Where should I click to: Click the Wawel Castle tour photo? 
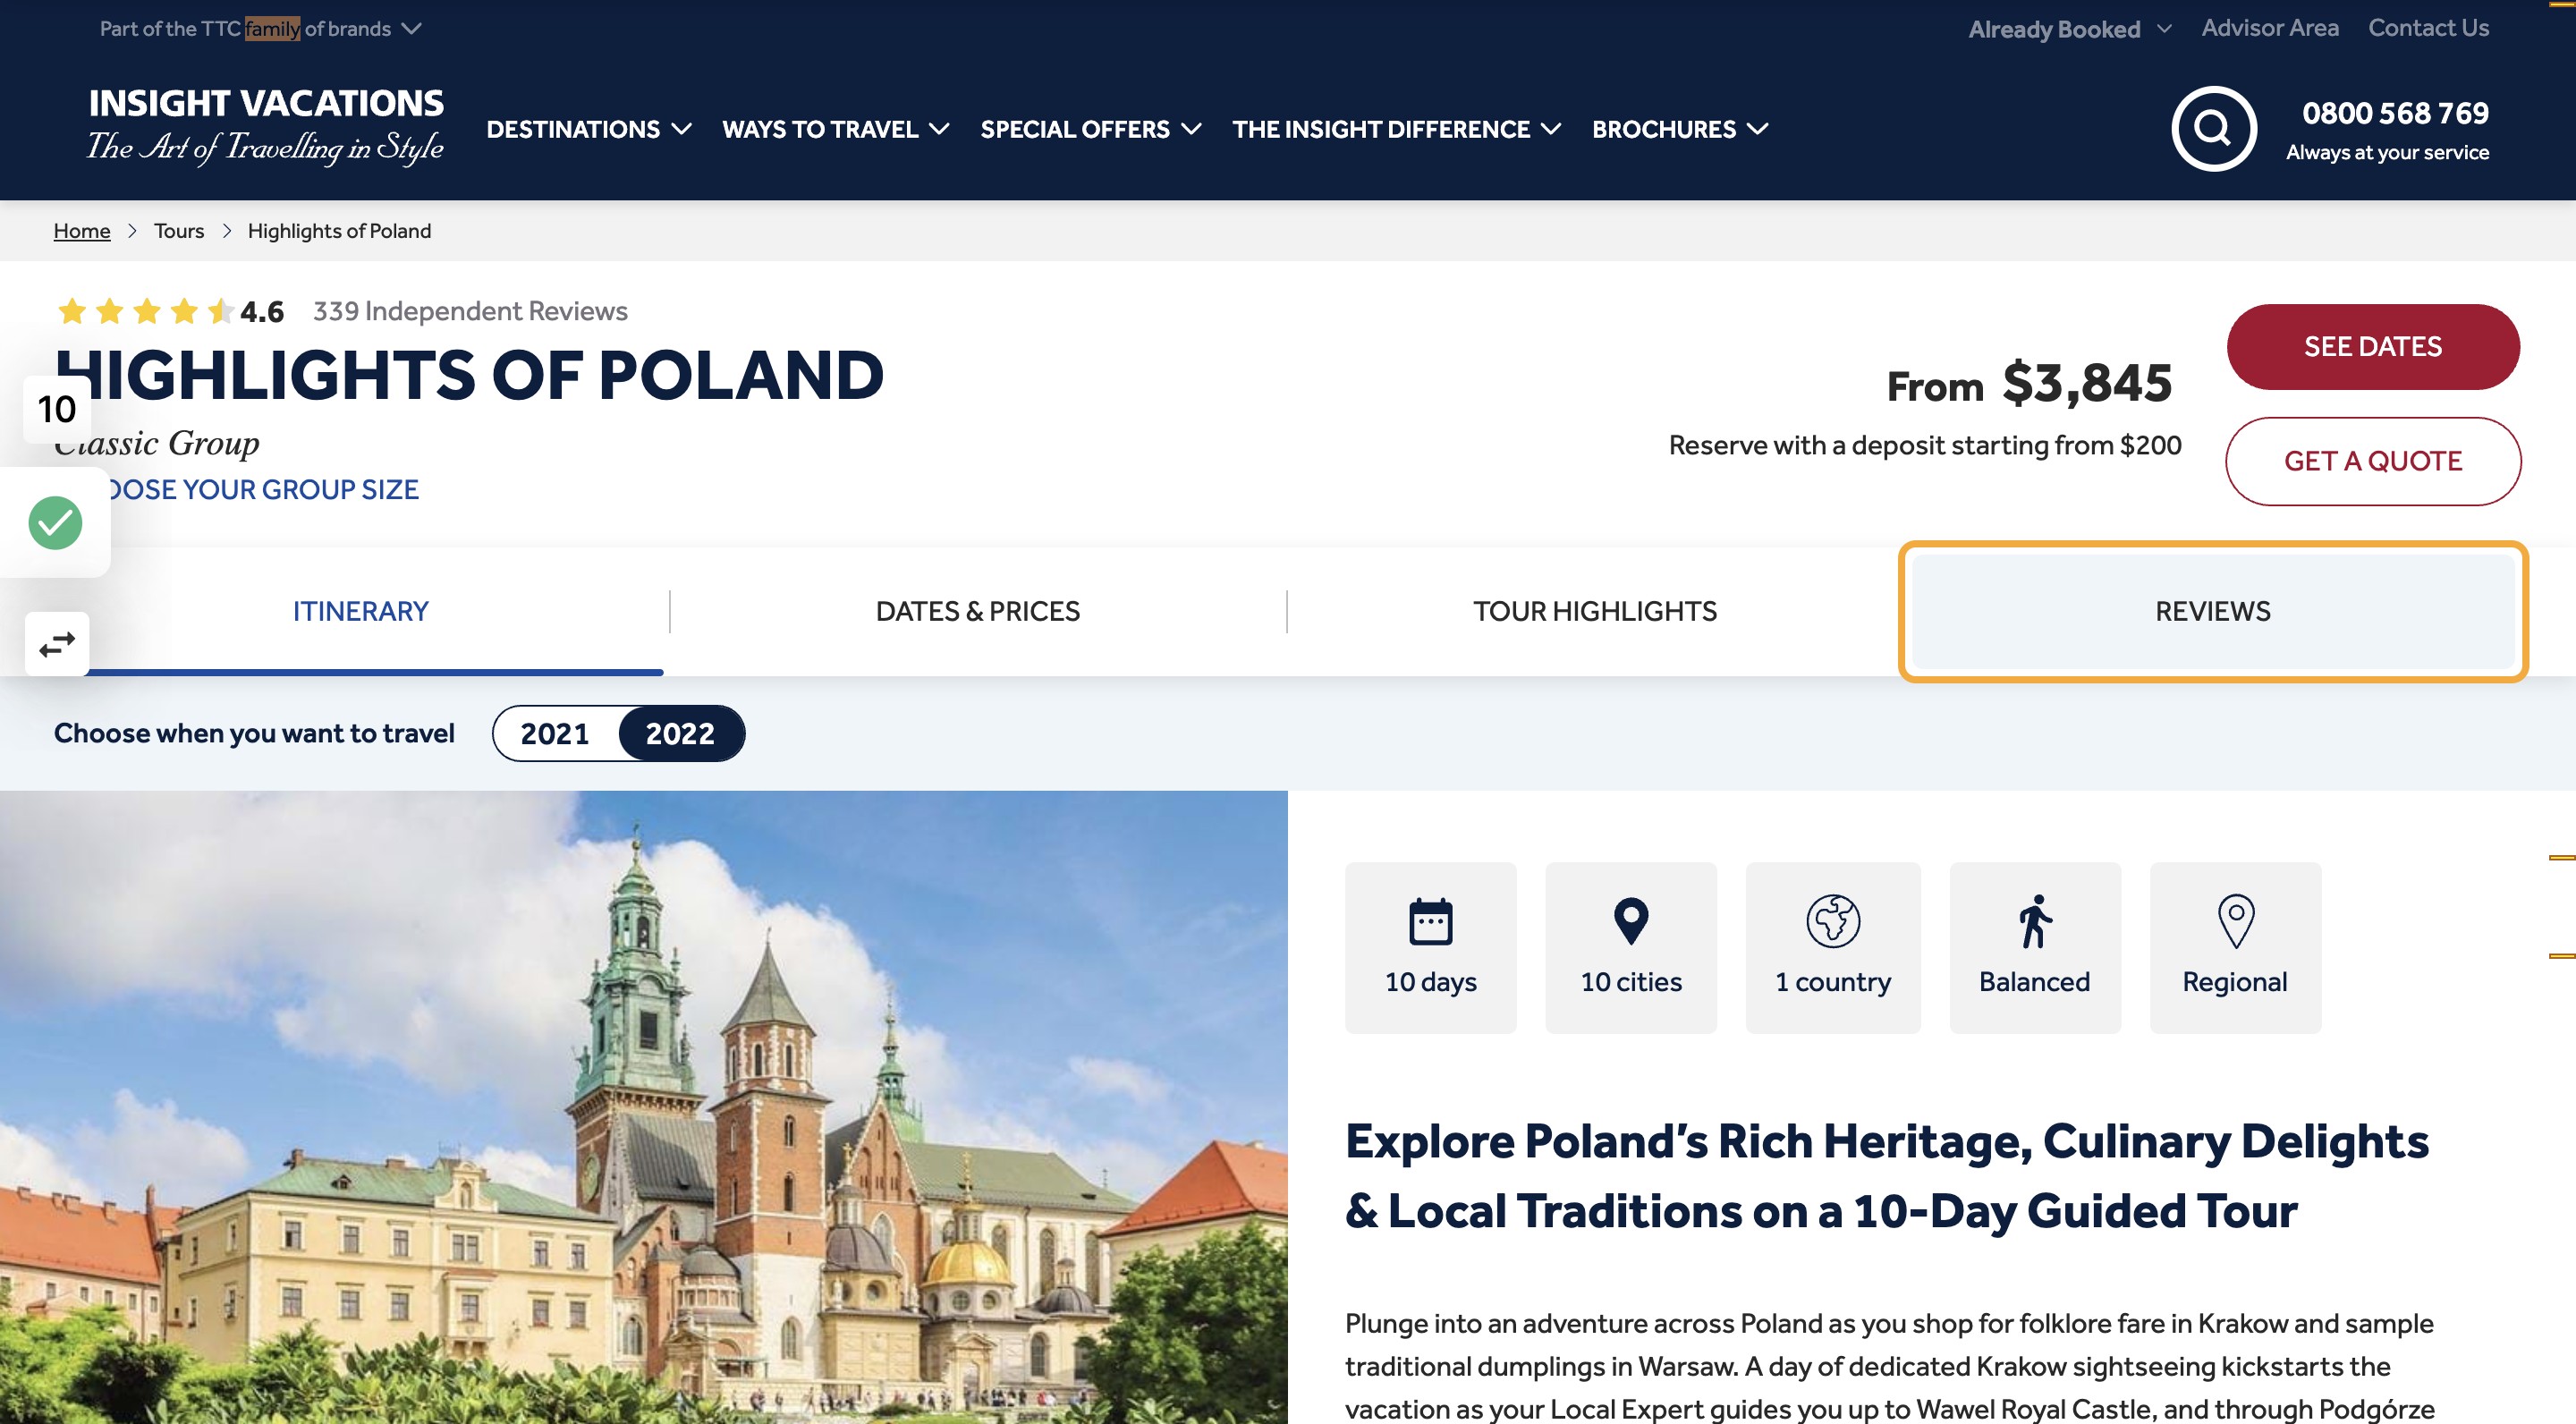pos(643,1107)
